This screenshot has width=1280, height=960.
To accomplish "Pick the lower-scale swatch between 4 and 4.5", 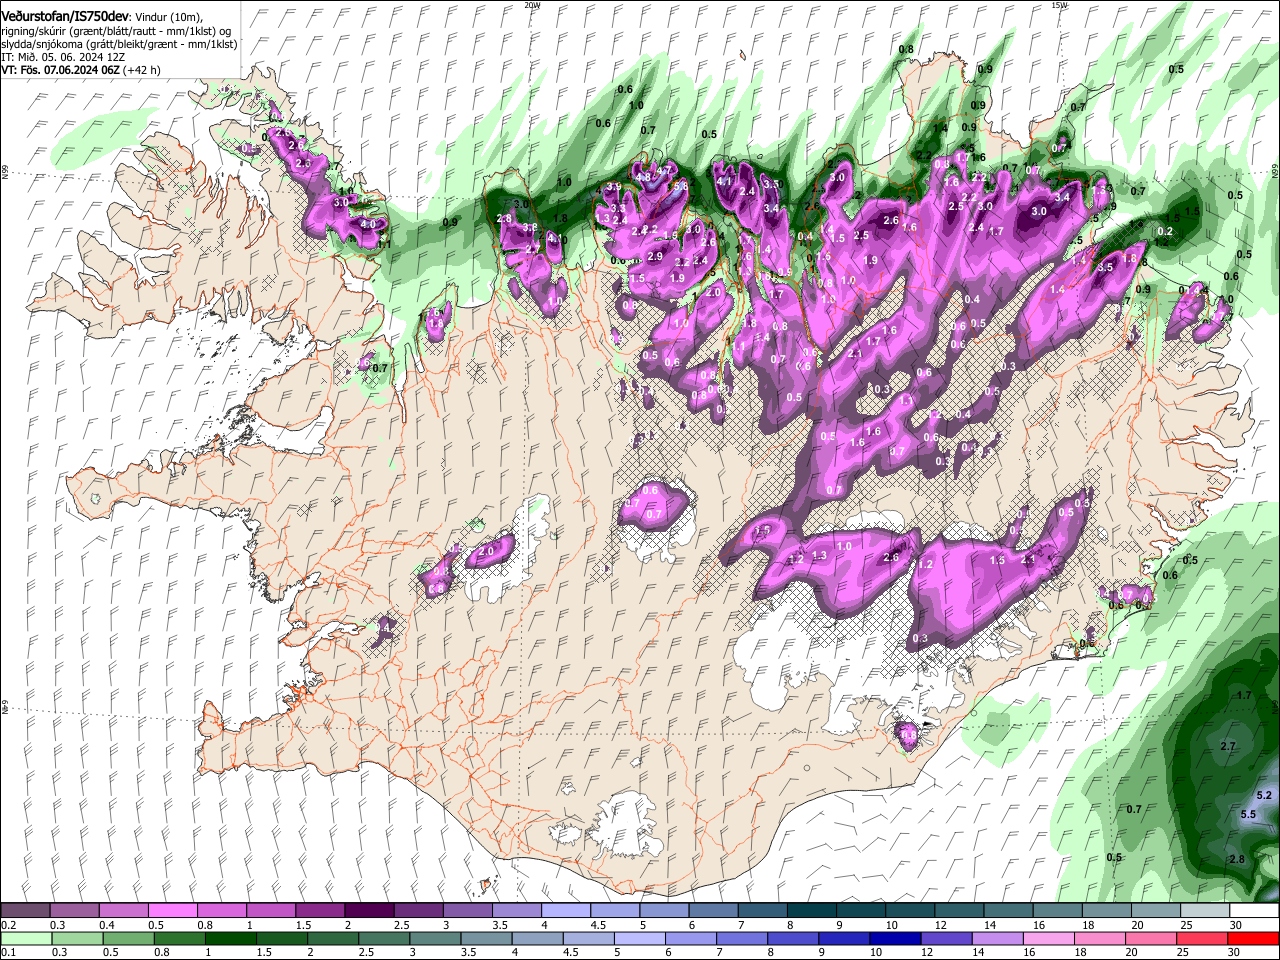I will [x=540, y=939].
